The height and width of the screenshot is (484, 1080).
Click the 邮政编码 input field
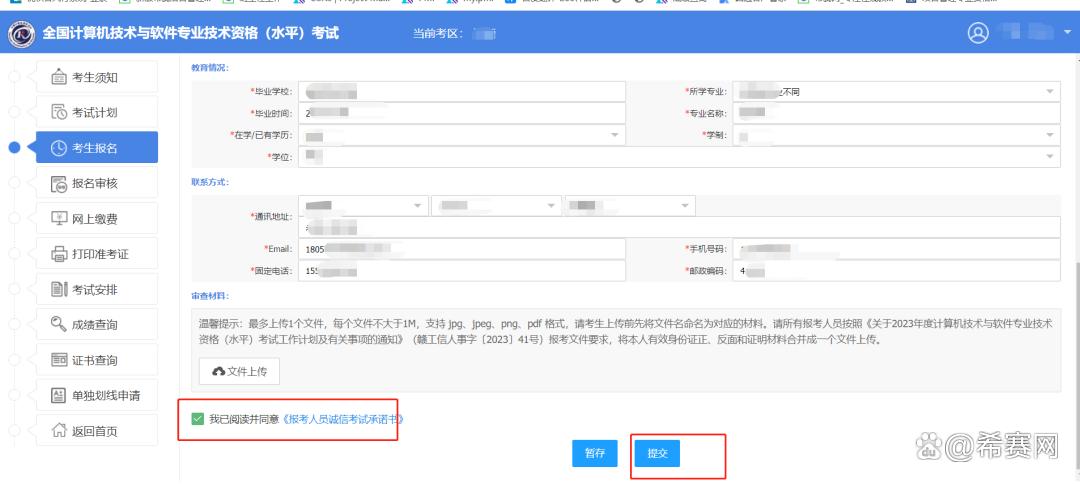coord(896,271)
